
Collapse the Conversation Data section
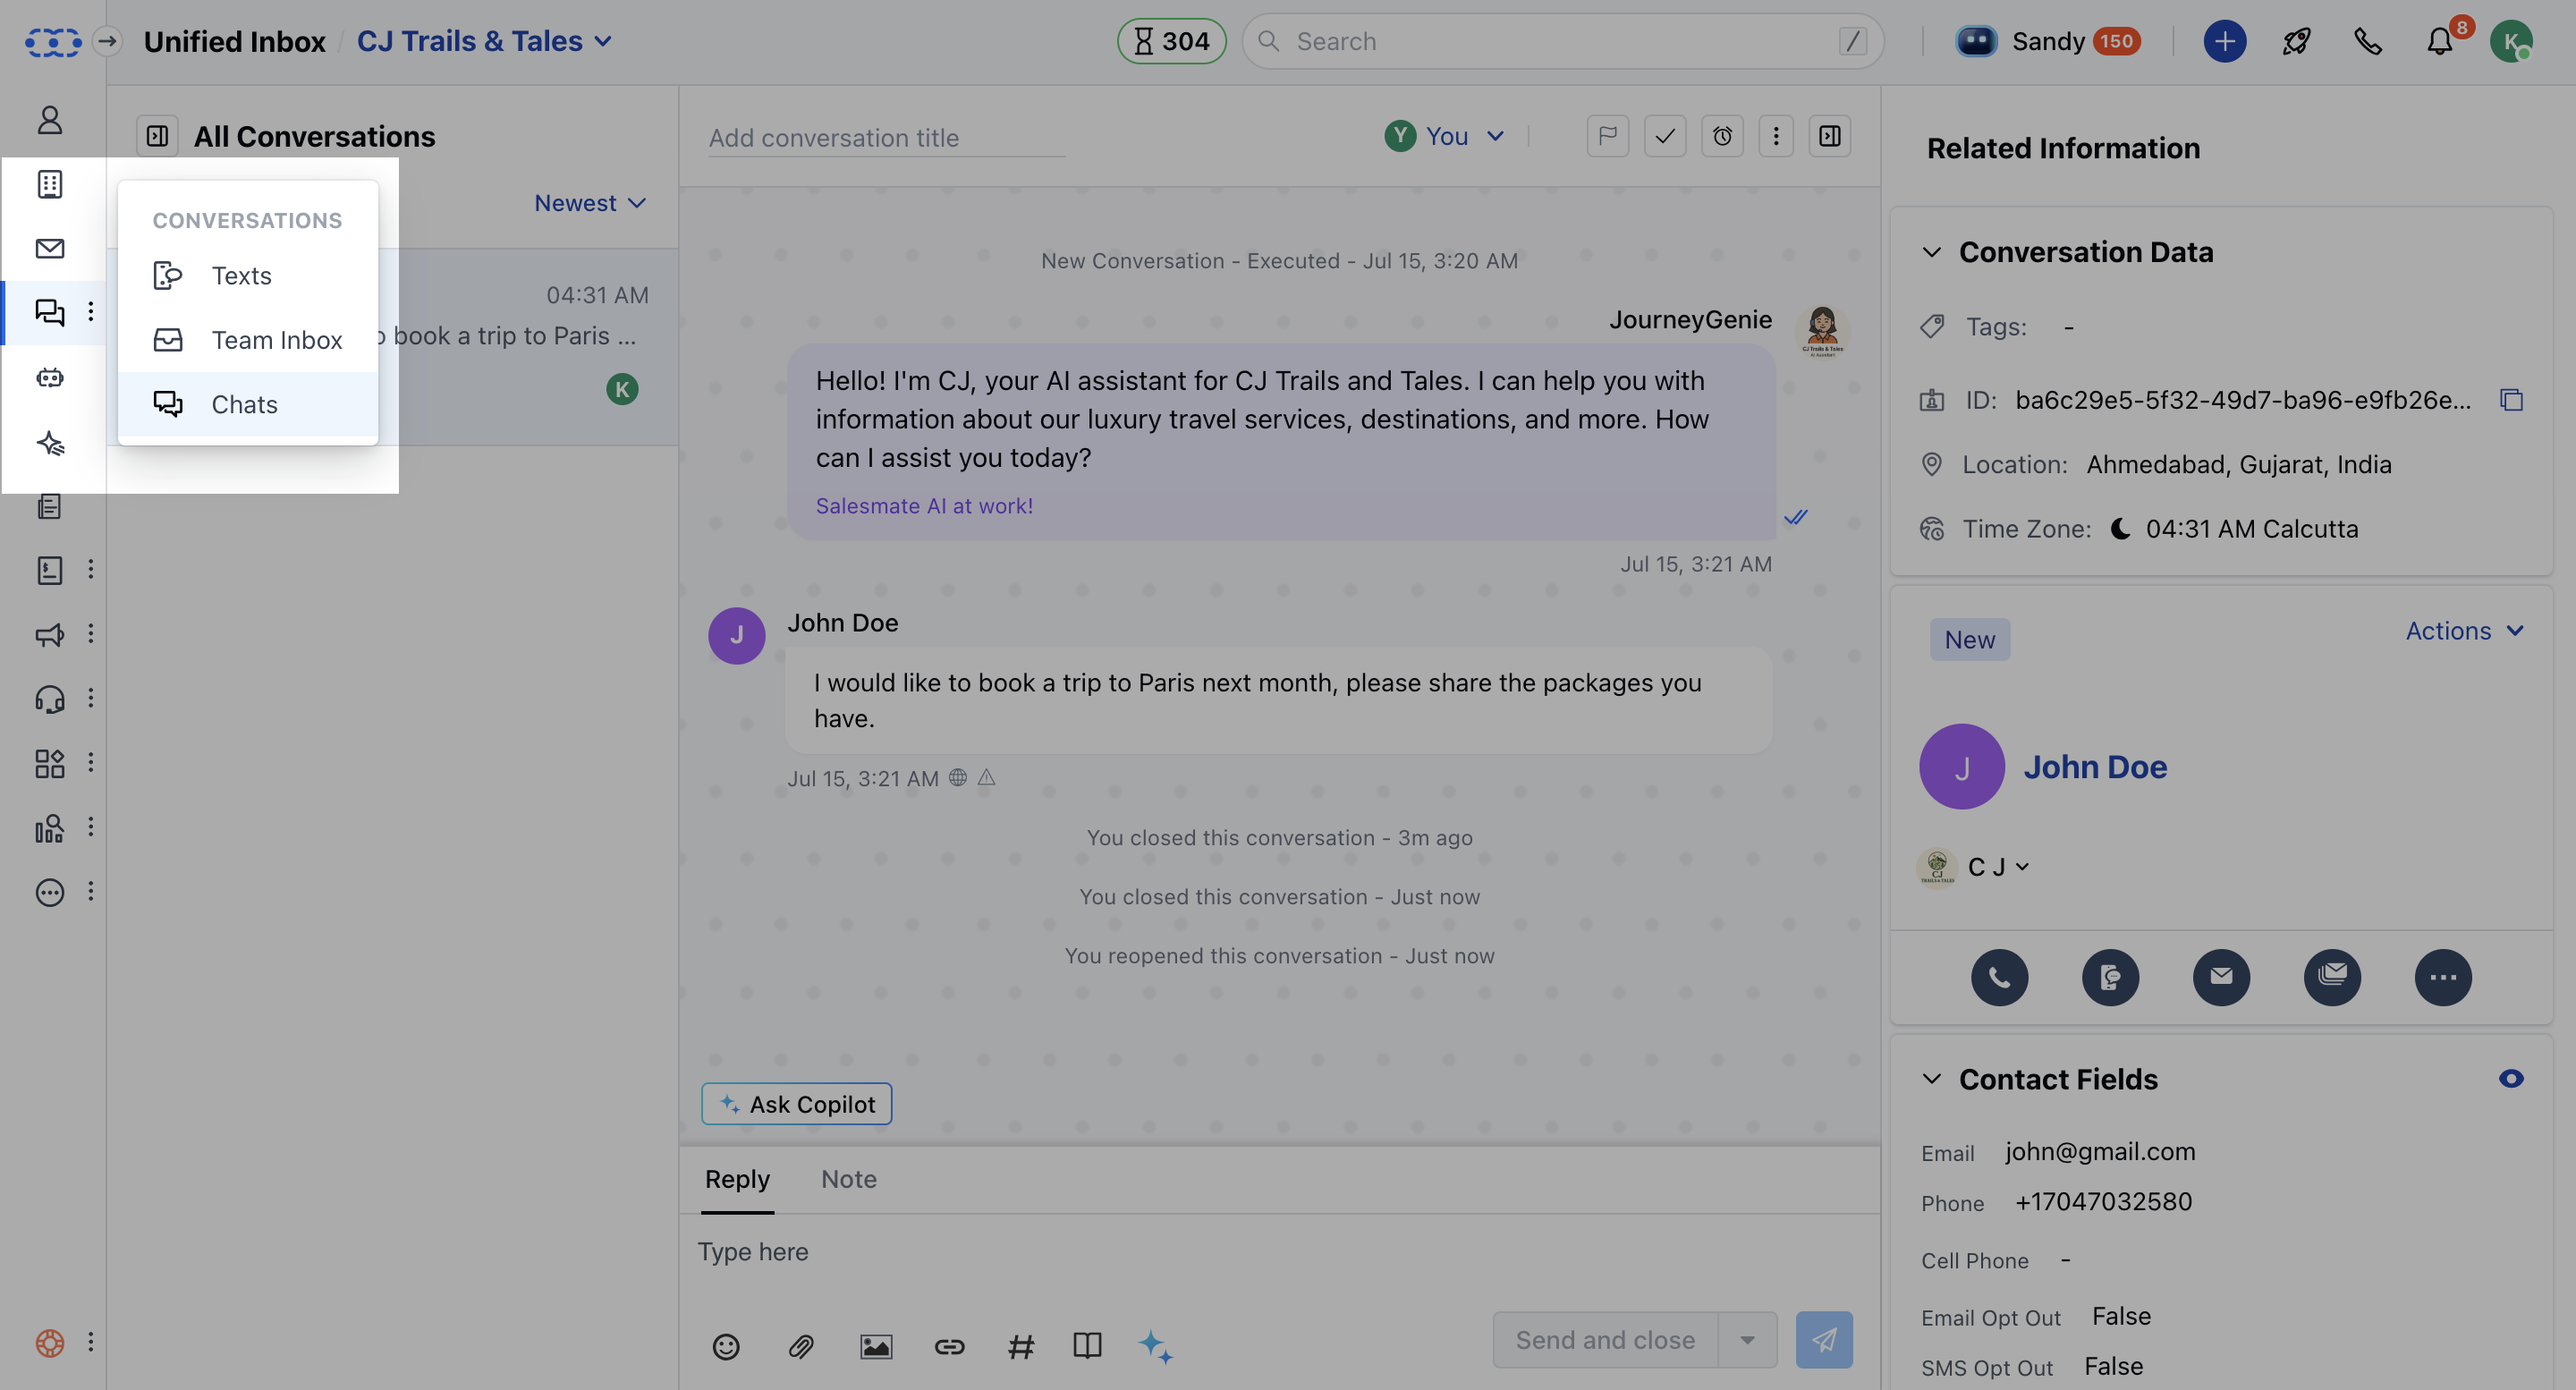[x=1931, y=252]
